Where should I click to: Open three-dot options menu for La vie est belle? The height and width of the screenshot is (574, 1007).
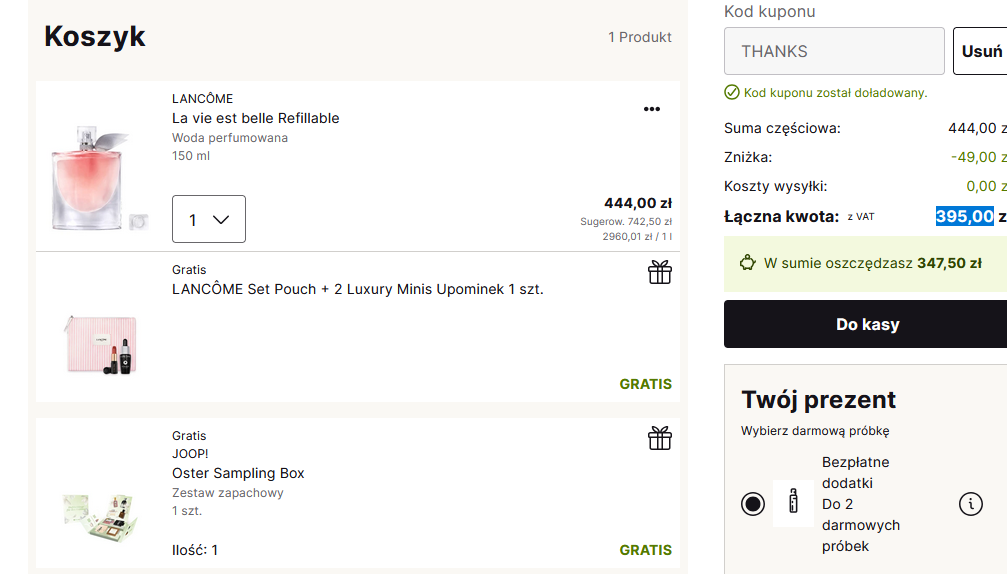point(652,109)
